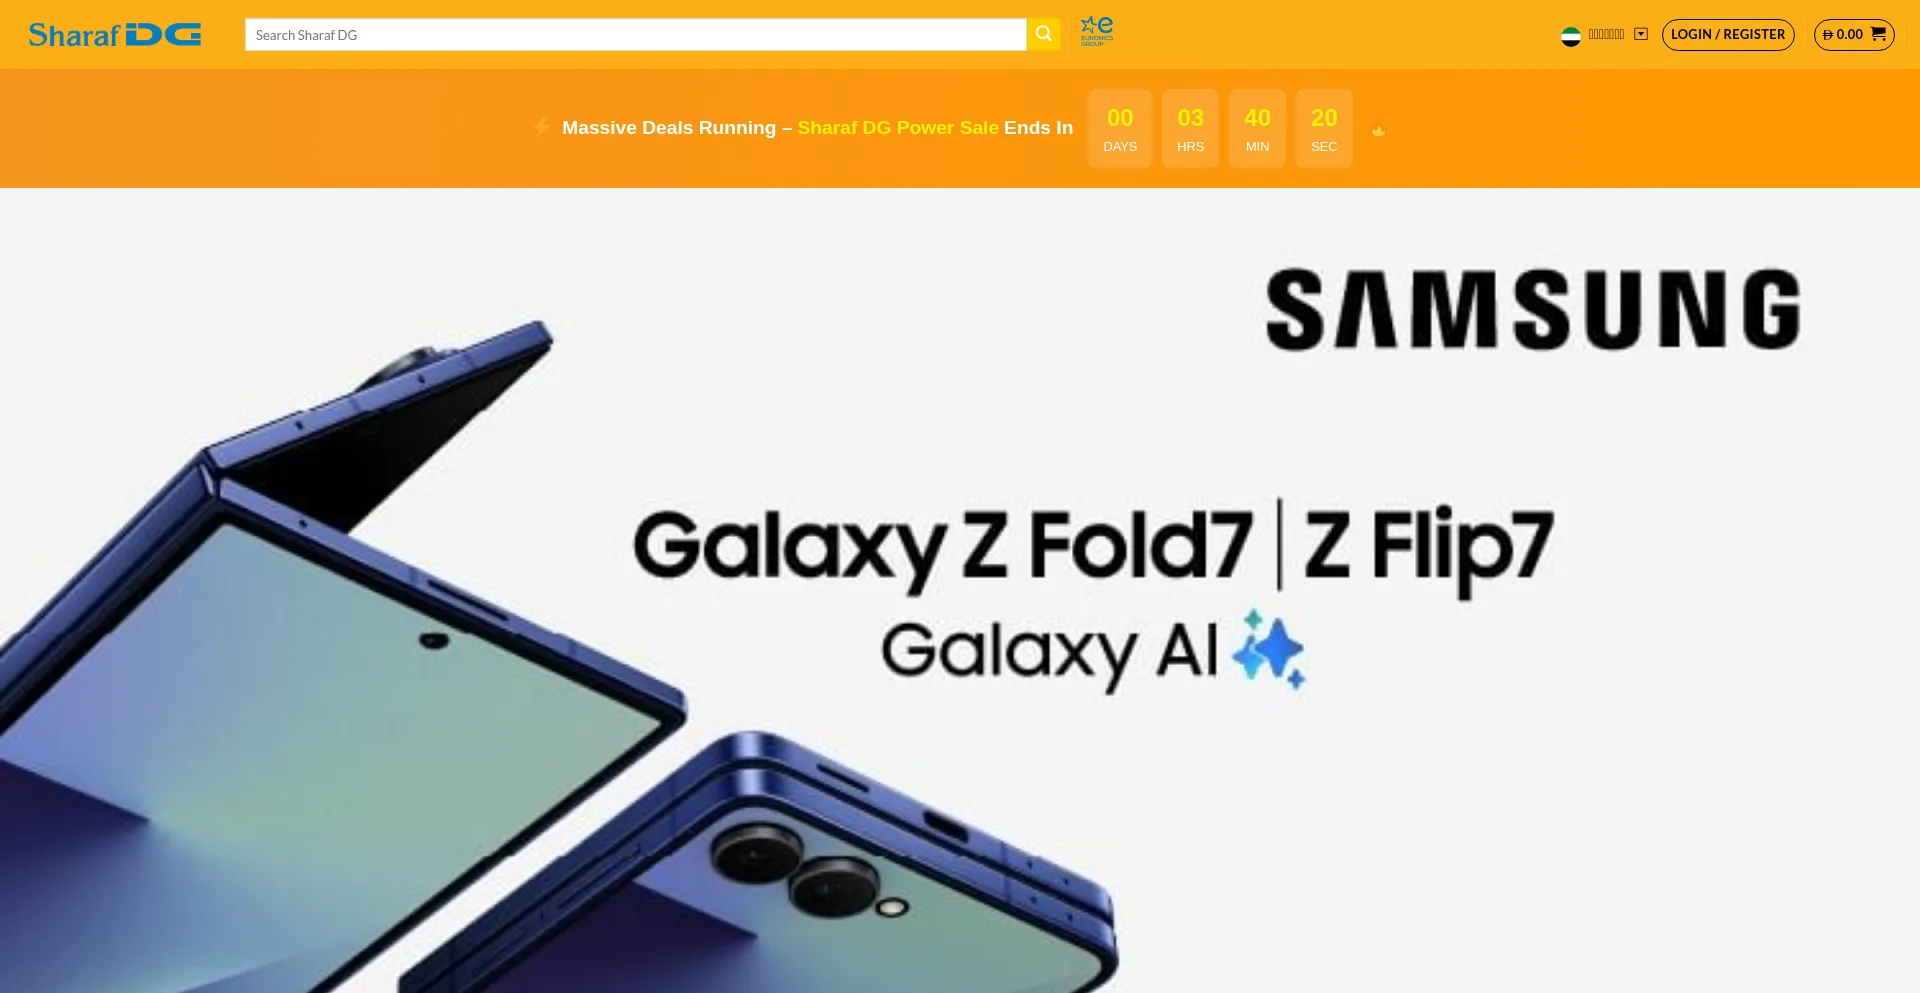
Task: Click the SEC countdown box
Action: point(1324,128)
